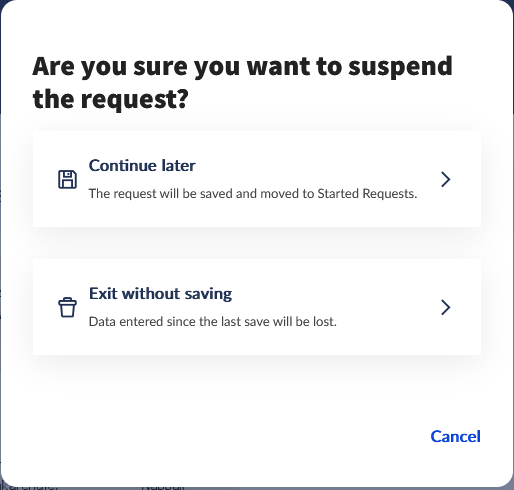Screen dimensions: 514x490
Task: Click the floppy disk save icon
Action: (67, 179)
